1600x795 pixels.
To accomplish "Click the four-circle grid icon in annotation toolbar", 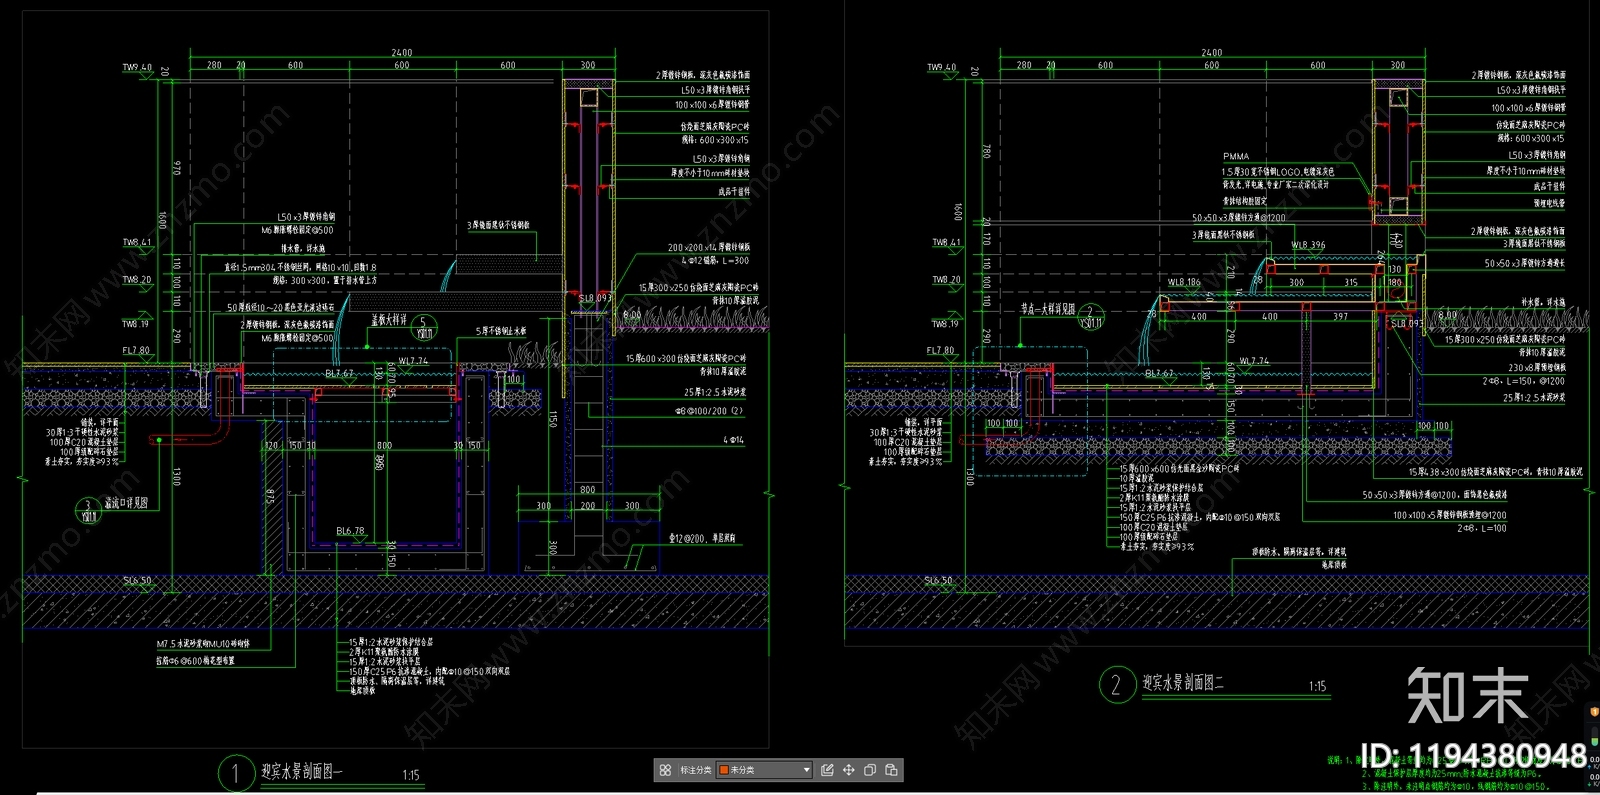I will click(x=665, y=770).
